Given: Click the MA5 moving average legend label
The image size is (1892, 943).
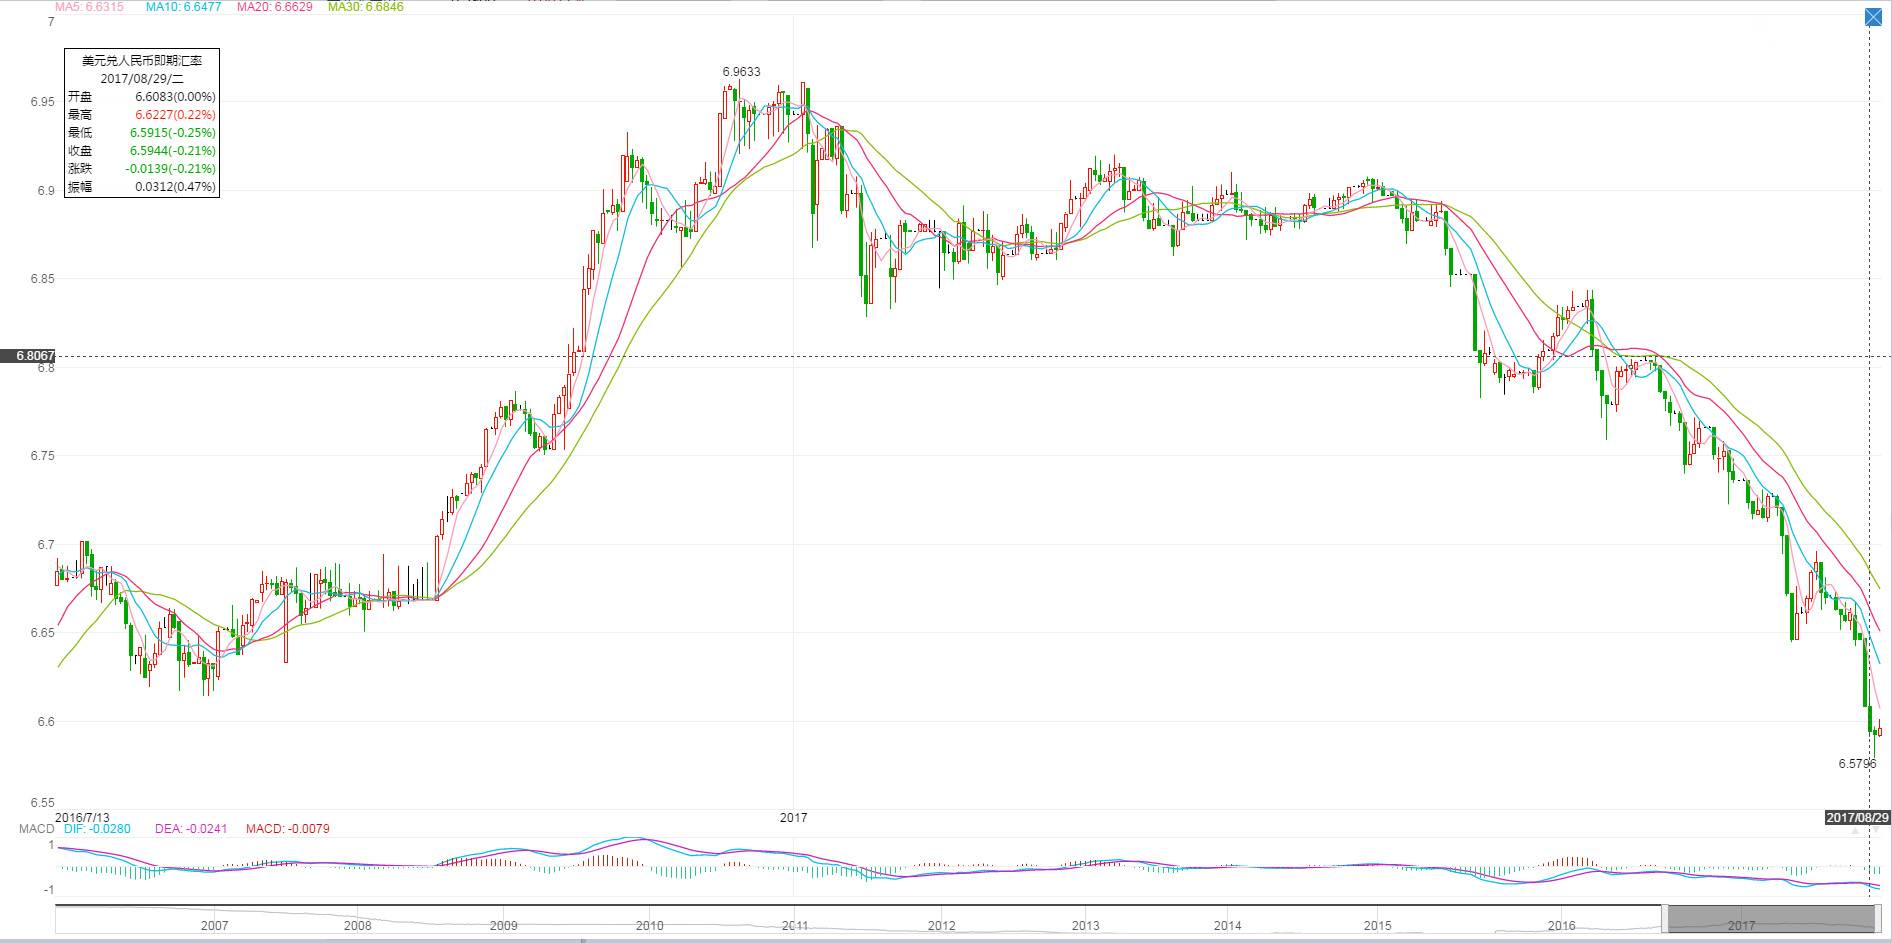Looking at the screenshot, I should 89,7.
